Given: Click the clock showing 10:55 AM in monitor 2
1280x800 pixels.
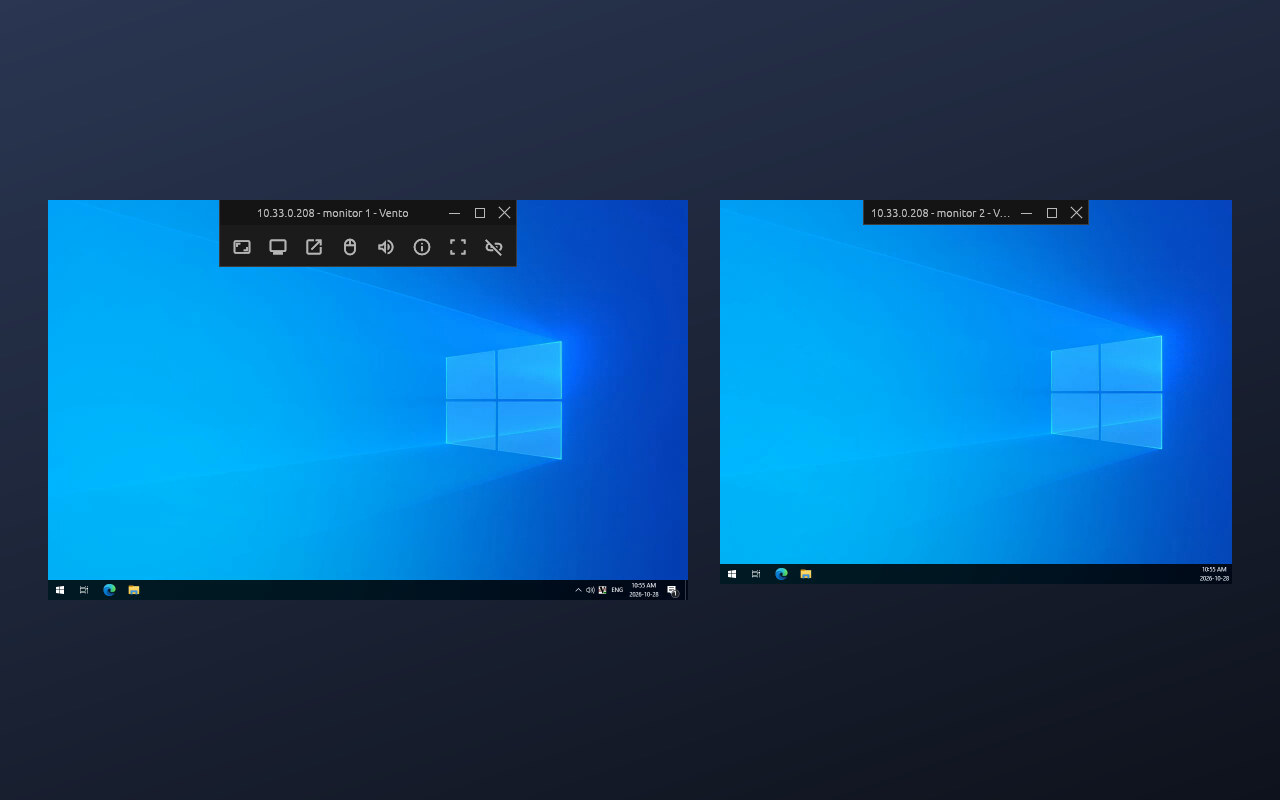Looking at the screenshot, I should (1214, 574).
